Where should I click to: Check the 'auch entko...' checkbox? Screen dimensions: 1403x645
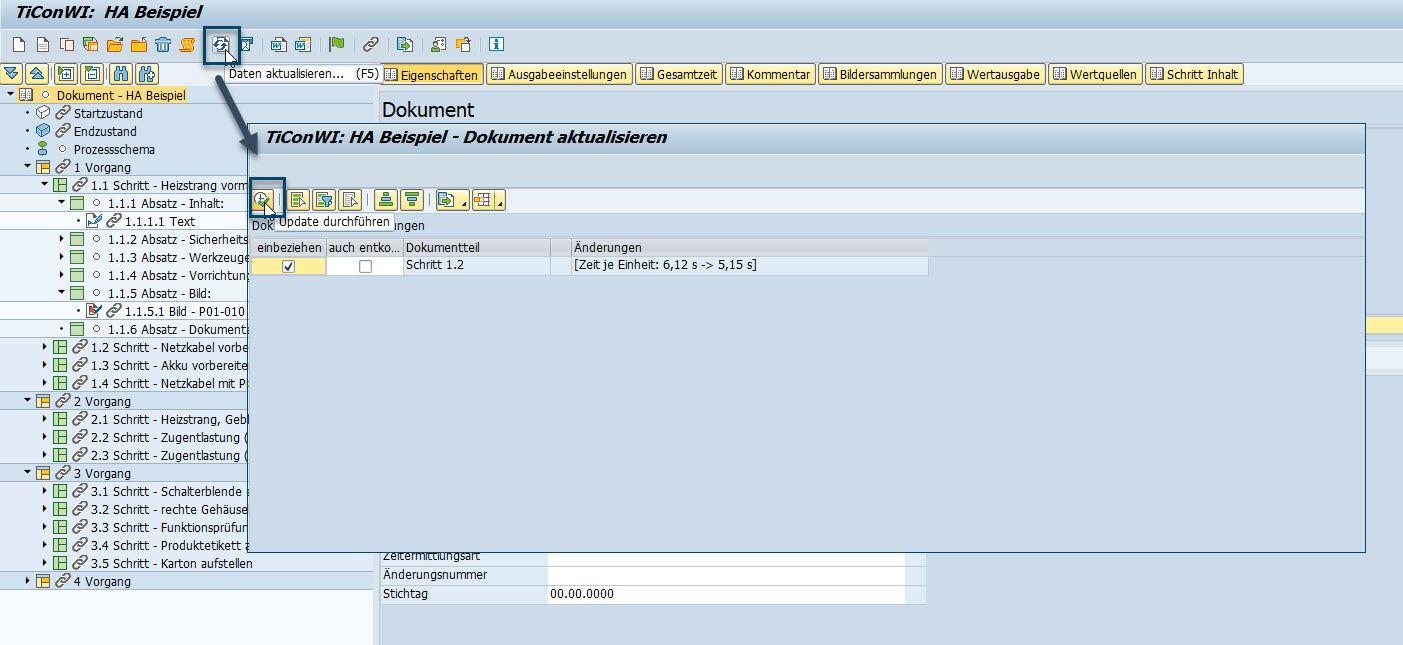(365, 266)
